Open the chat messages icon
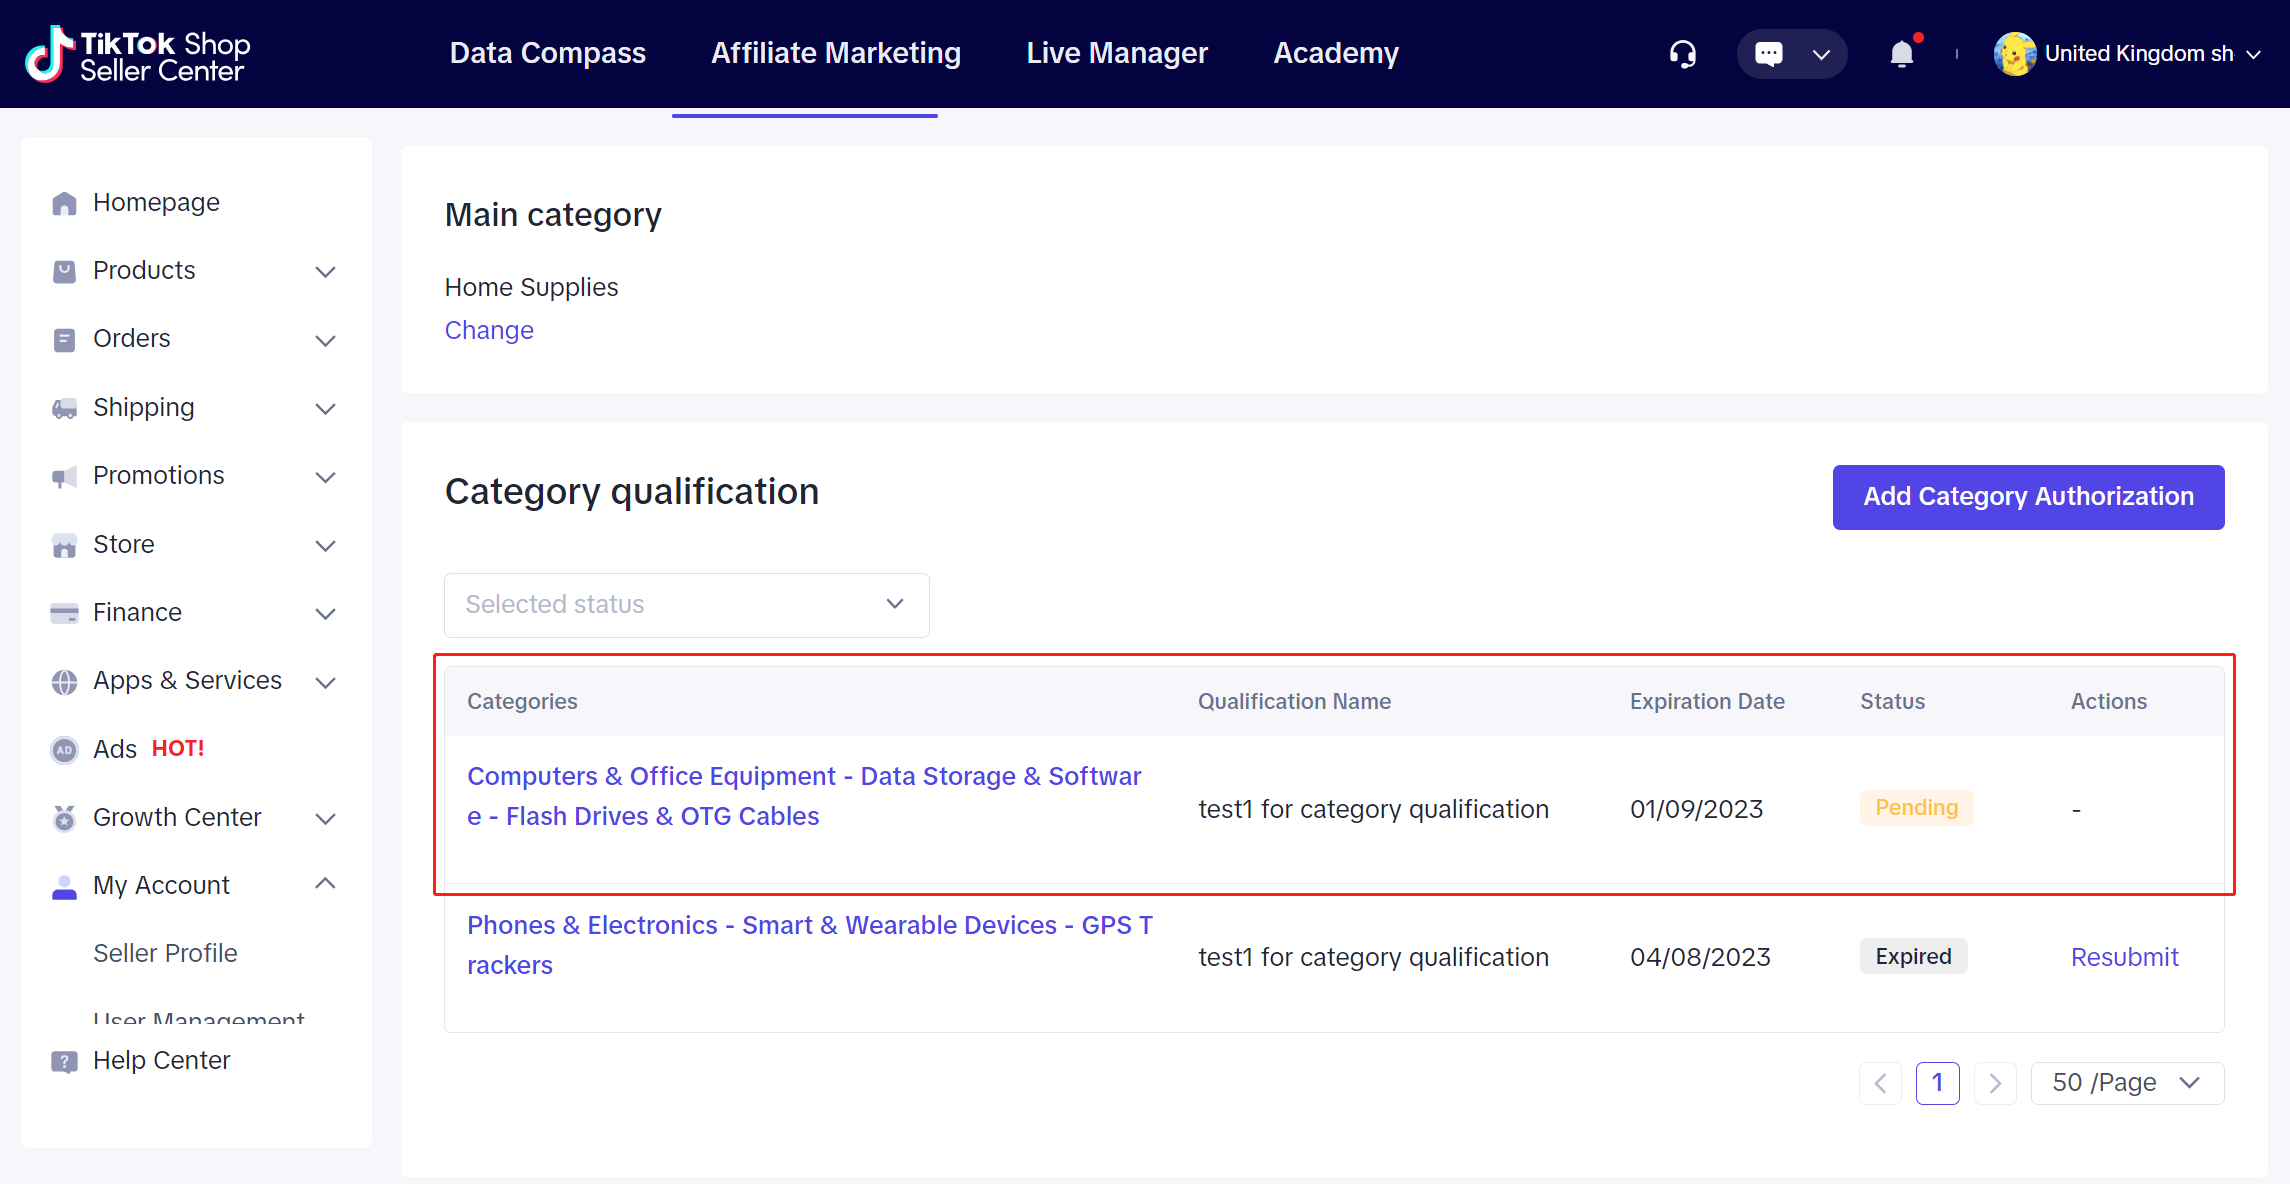2290x1184 pixels. tap(1768, 54)
